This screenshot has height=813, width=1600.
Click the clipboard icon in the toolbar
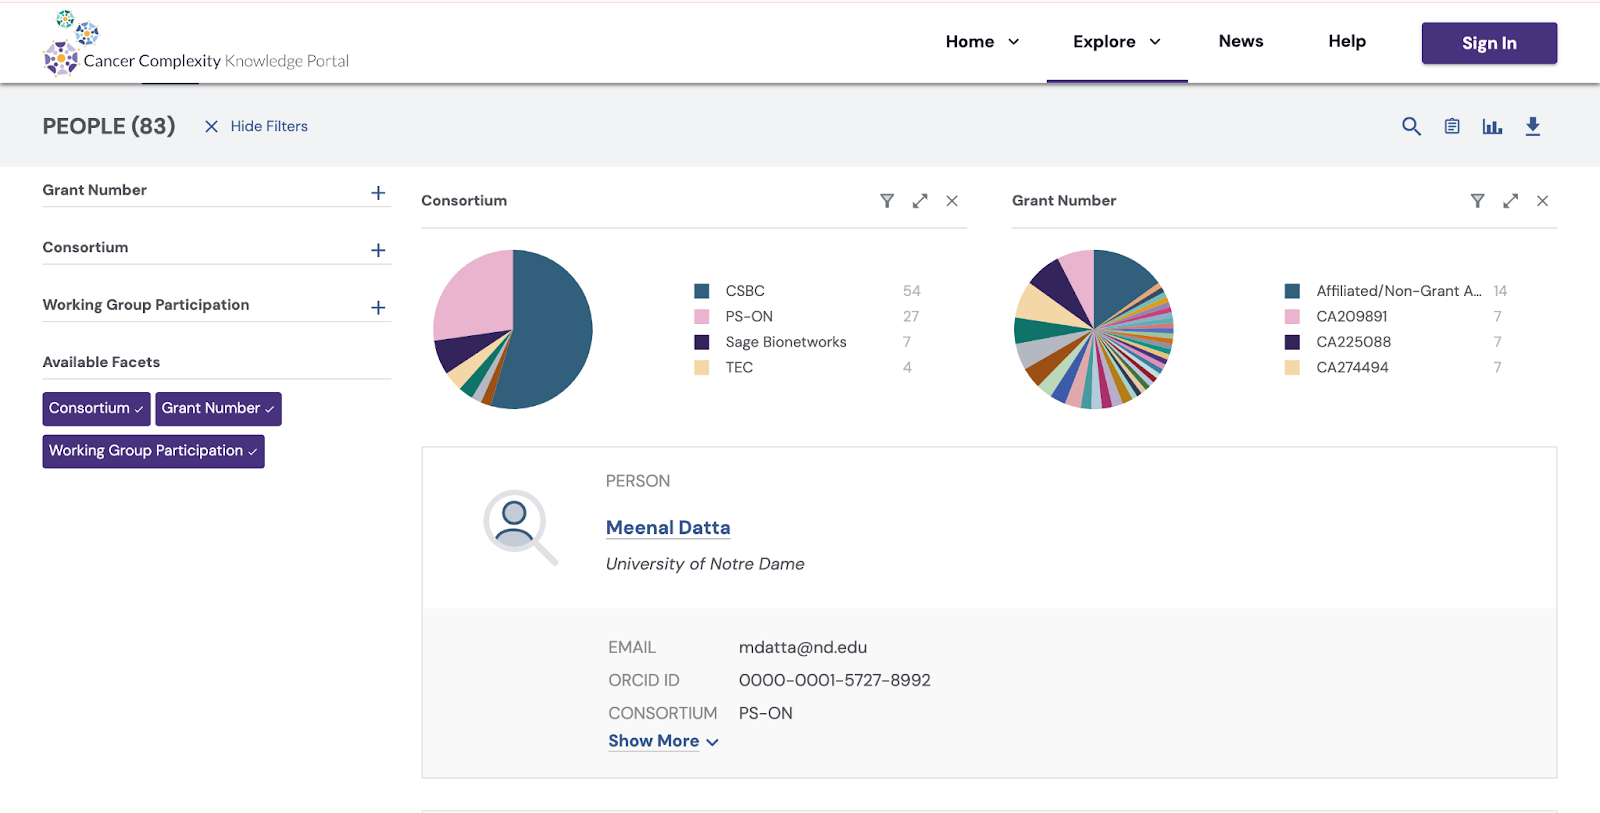(x=1452, y=126)
